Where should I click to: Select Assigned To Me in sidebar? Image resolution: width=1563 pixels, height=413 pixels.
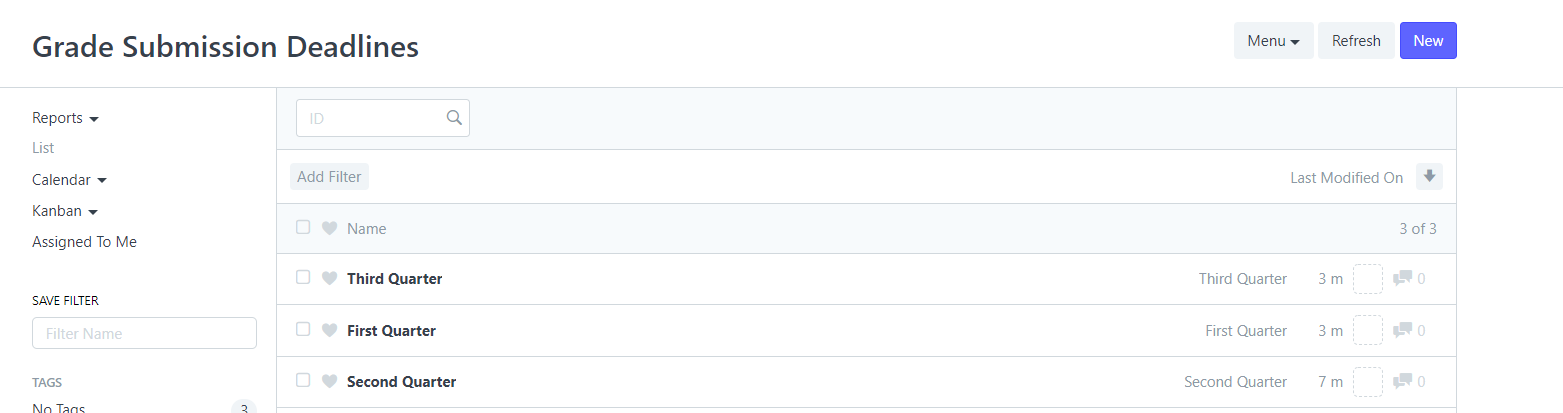[x=84, y=242]
